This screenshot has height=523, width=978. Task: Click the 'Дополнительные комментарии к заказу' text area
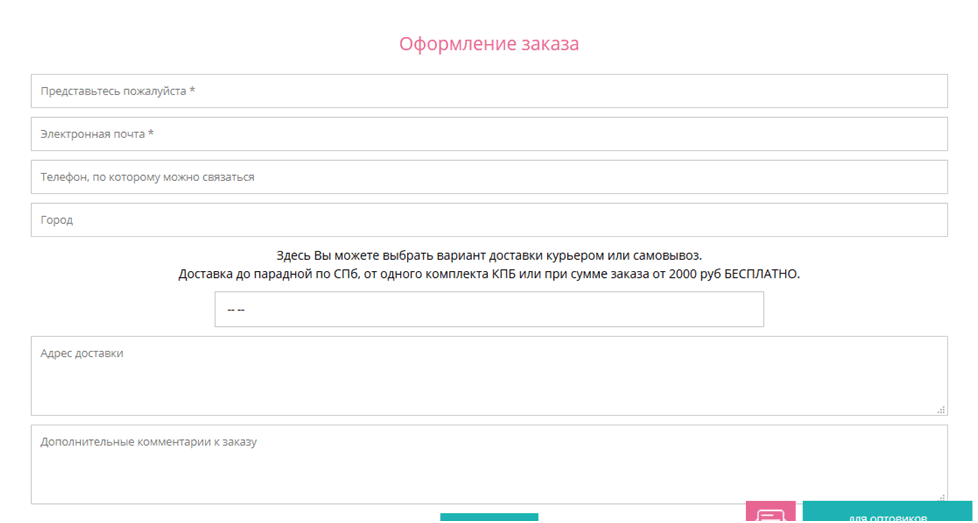489,464
